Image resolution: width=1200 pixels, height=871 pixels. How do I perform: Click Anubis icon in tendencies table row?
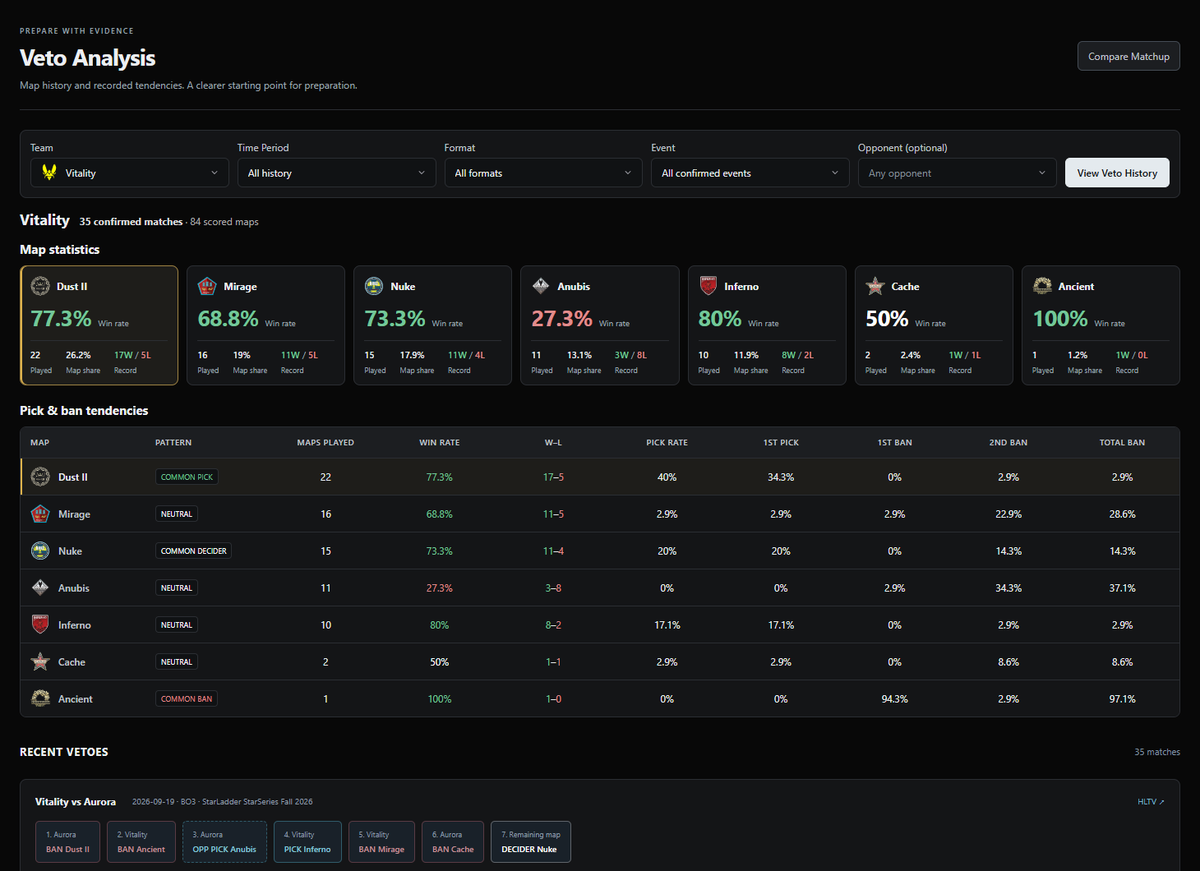click(x=41, y=588)
